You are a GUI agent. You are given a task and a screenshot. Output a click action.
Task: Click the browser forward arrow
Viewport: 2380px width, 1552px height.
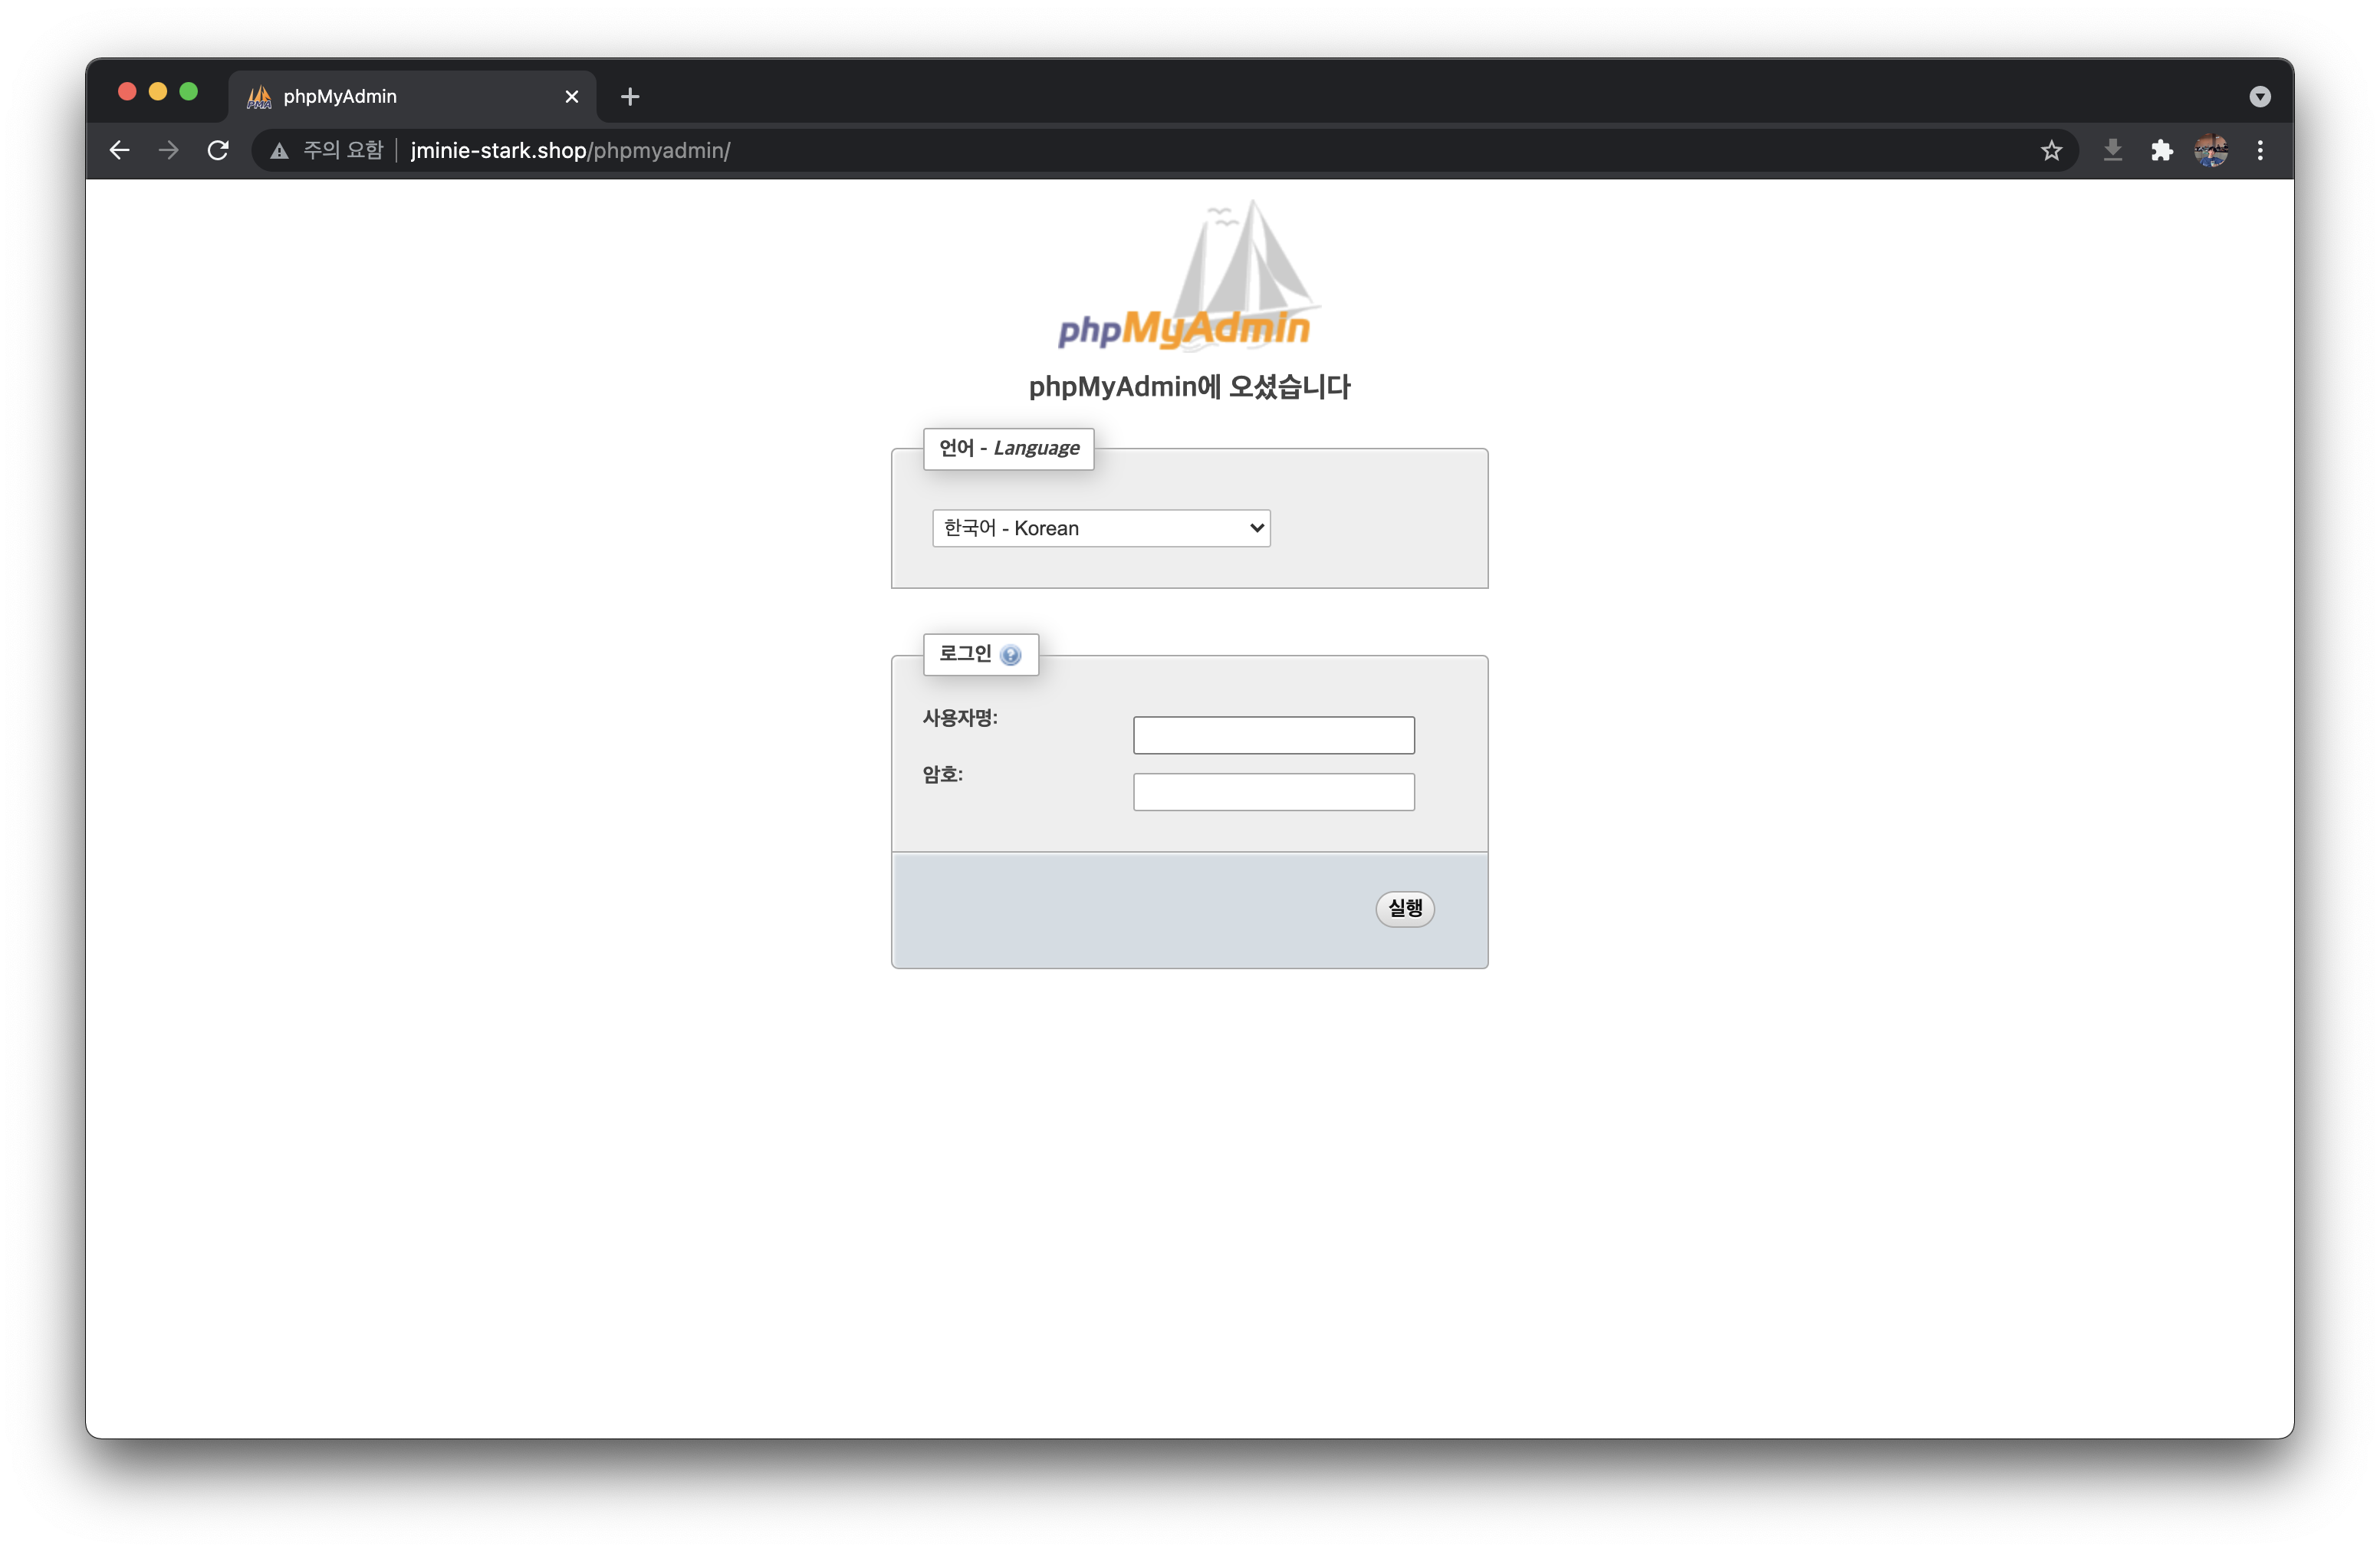[169, 150]
